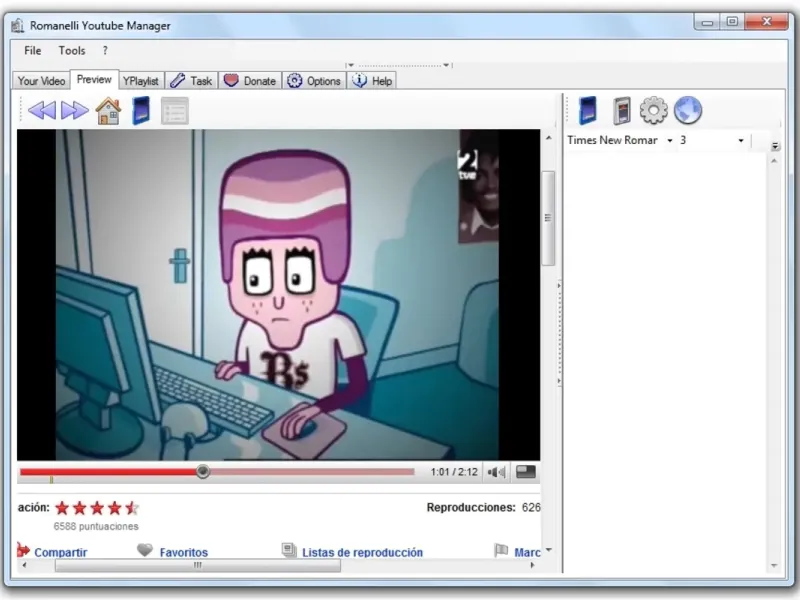Click the Favoritos link
Screen dimensions: 800x600
[184, 552]
